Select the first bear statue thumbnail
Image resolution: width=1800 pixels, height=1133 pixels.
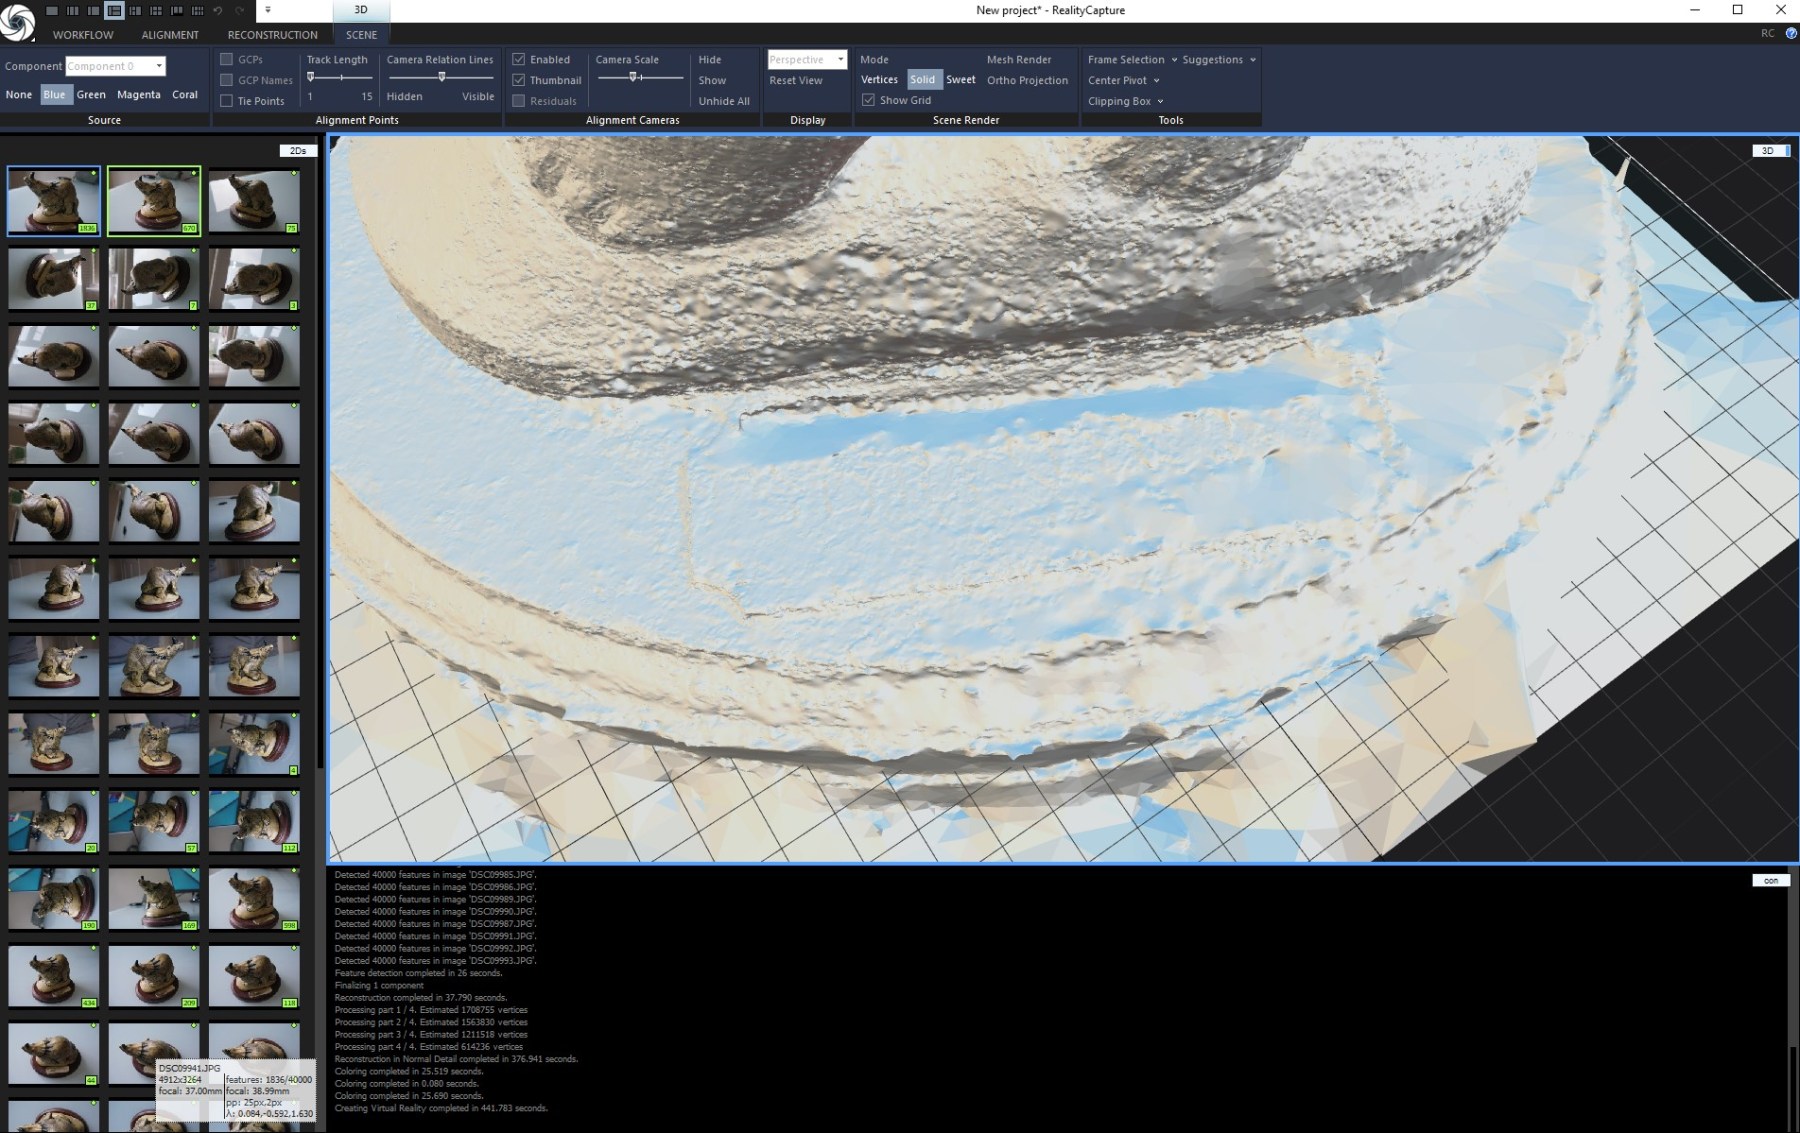click(x=53, y=200)
